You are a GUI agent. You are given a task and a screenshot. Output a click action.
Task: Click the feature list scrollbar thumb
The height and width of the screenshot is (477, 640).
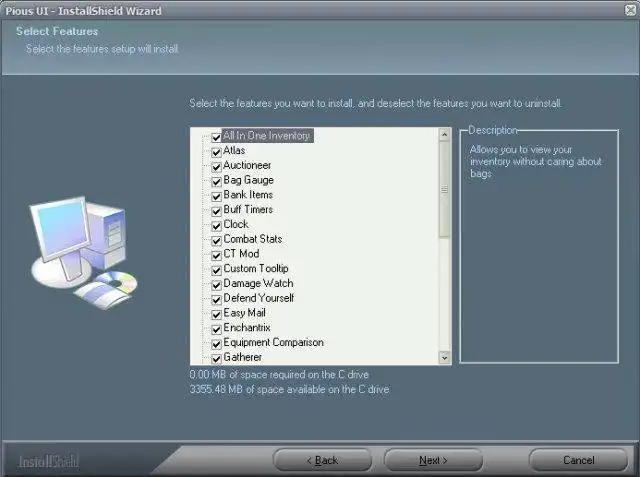444,189
